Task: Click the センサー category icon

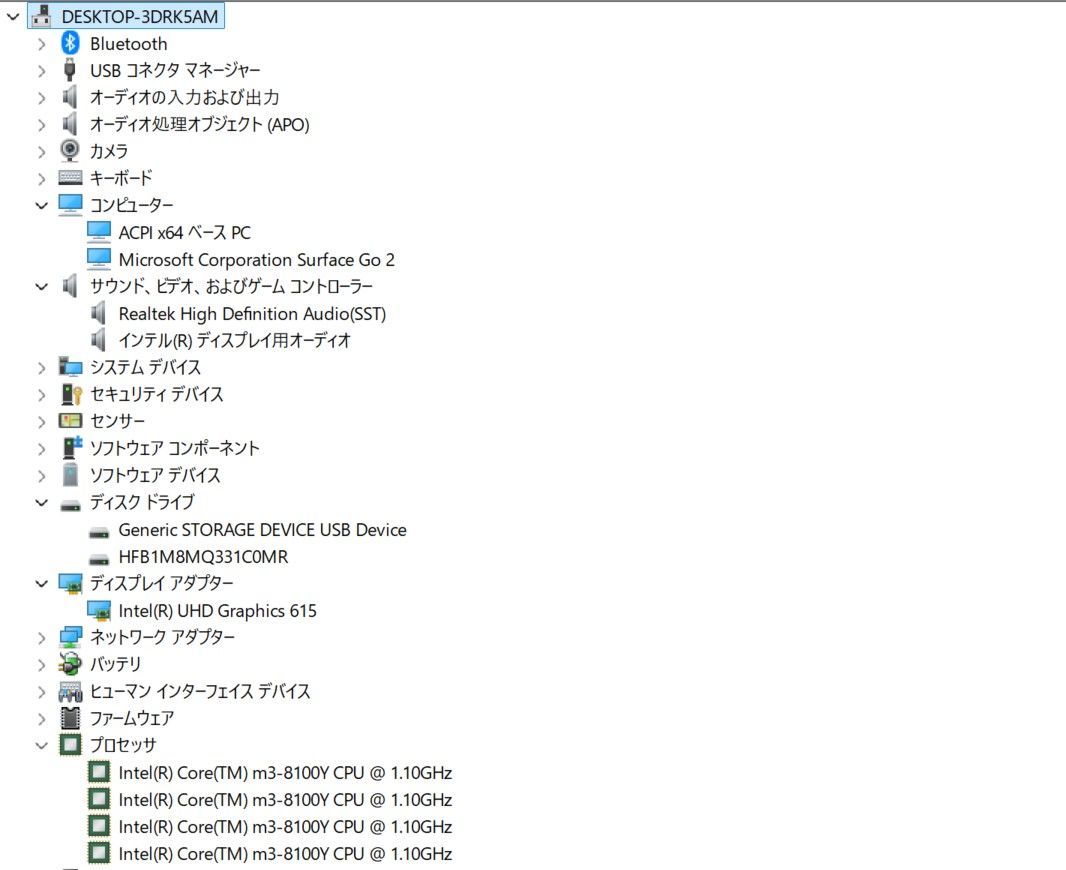Action: click(x=70, y=421)
